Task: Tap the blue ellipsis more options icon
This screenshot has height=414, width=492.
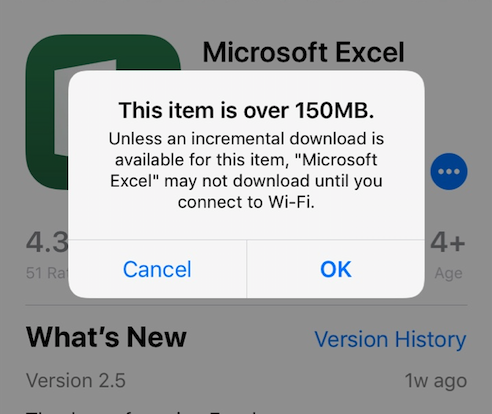Action: (449, 171)
